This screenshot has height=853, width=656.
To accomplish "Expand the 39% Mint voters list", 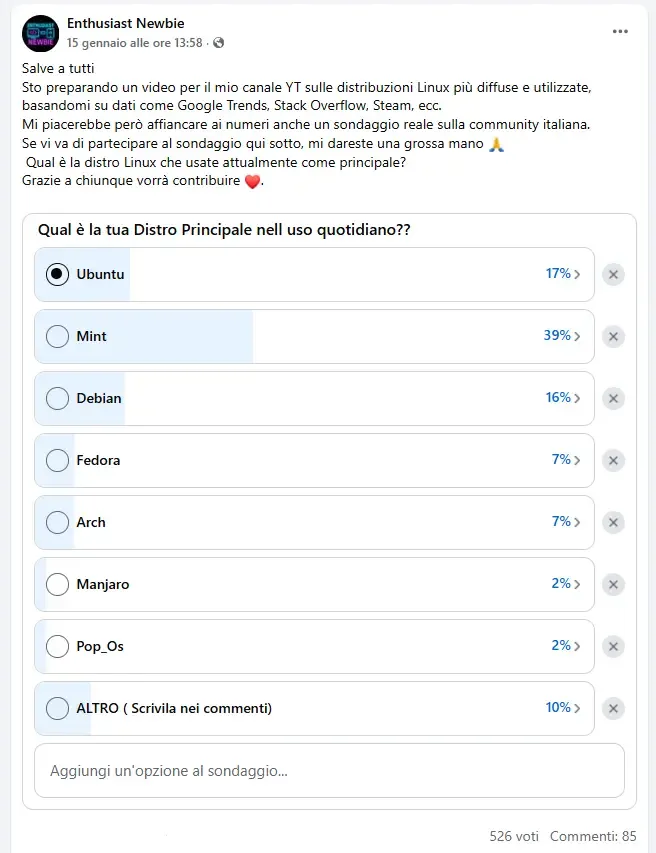I will [x=562, y=336].
